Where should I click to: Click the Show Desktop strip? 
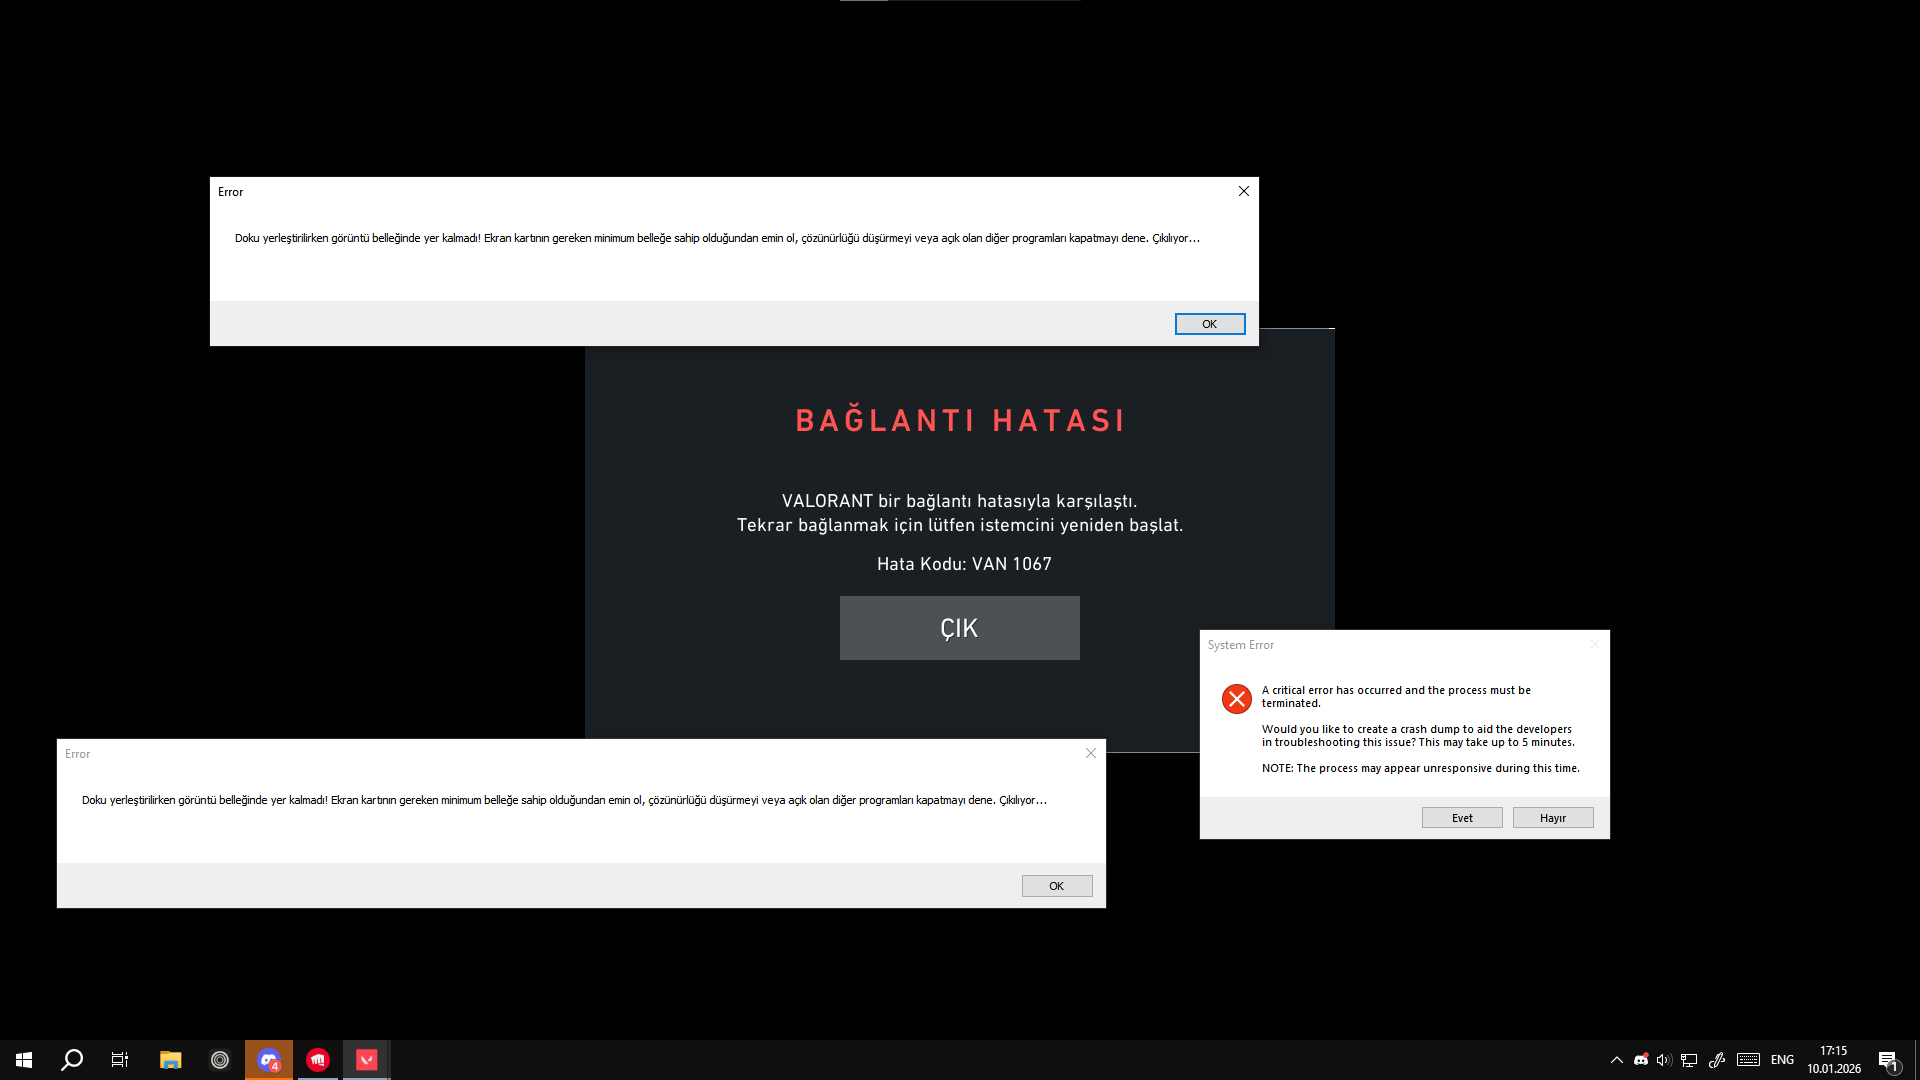pyautogui.click(x=1917, y=1060)
